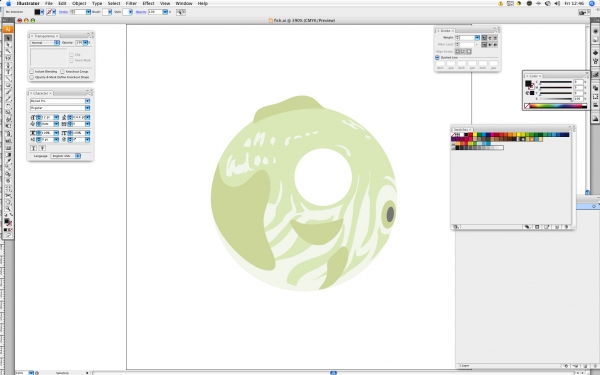Choose the yellow swatch in Swatches panel
This screenshot has width=600, height=375.
tap(475, 135)
